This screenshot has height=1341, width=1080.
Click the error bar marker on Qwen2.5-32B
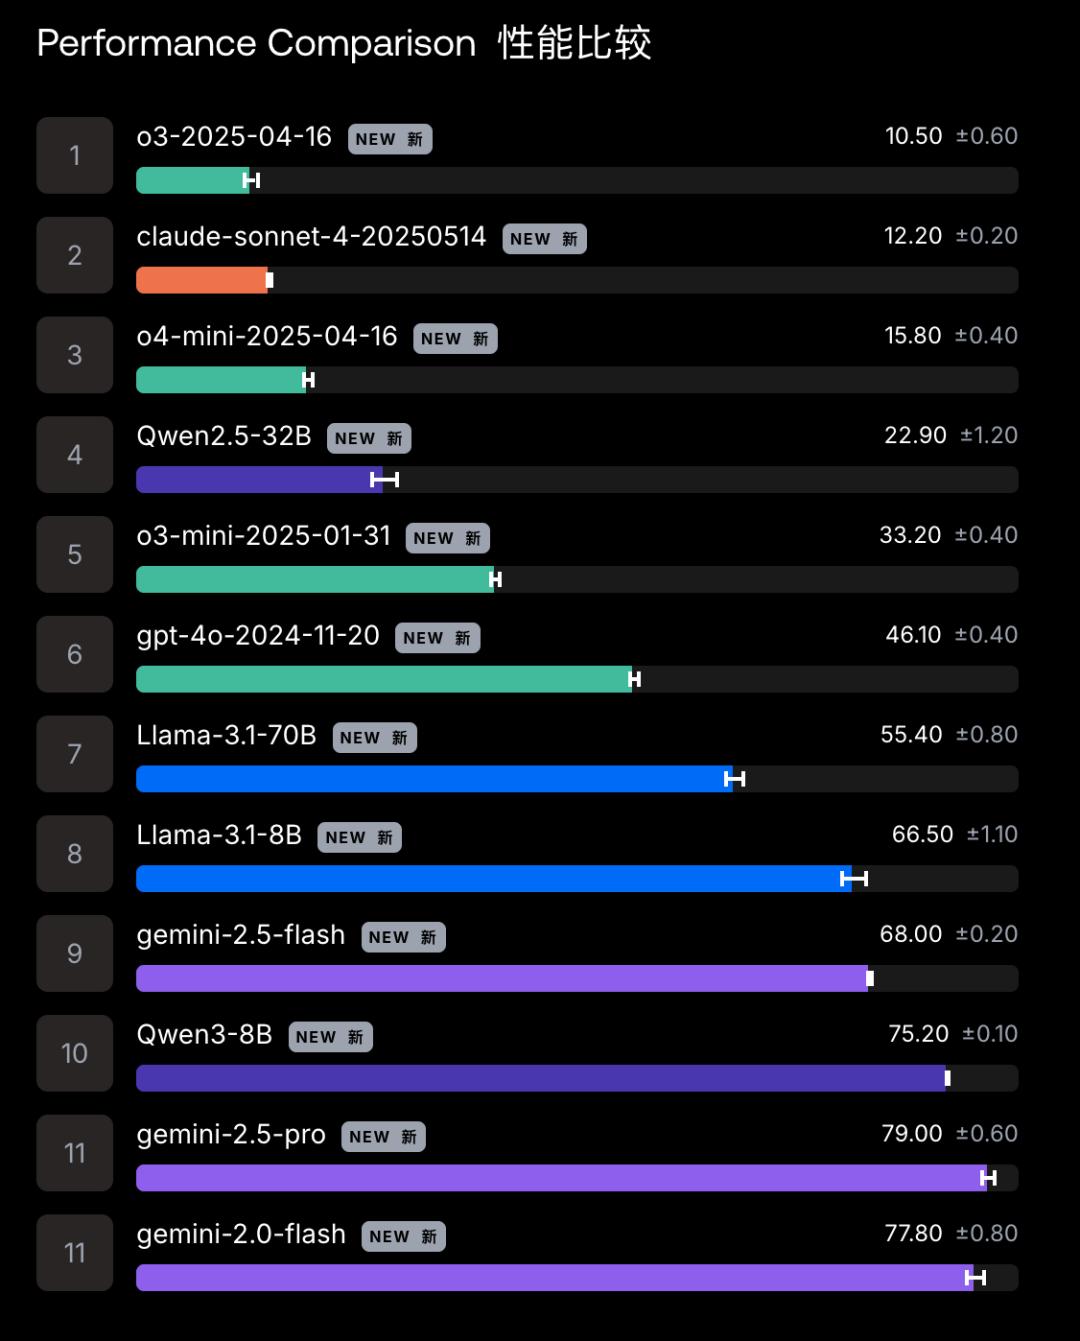tap(384, 480)
